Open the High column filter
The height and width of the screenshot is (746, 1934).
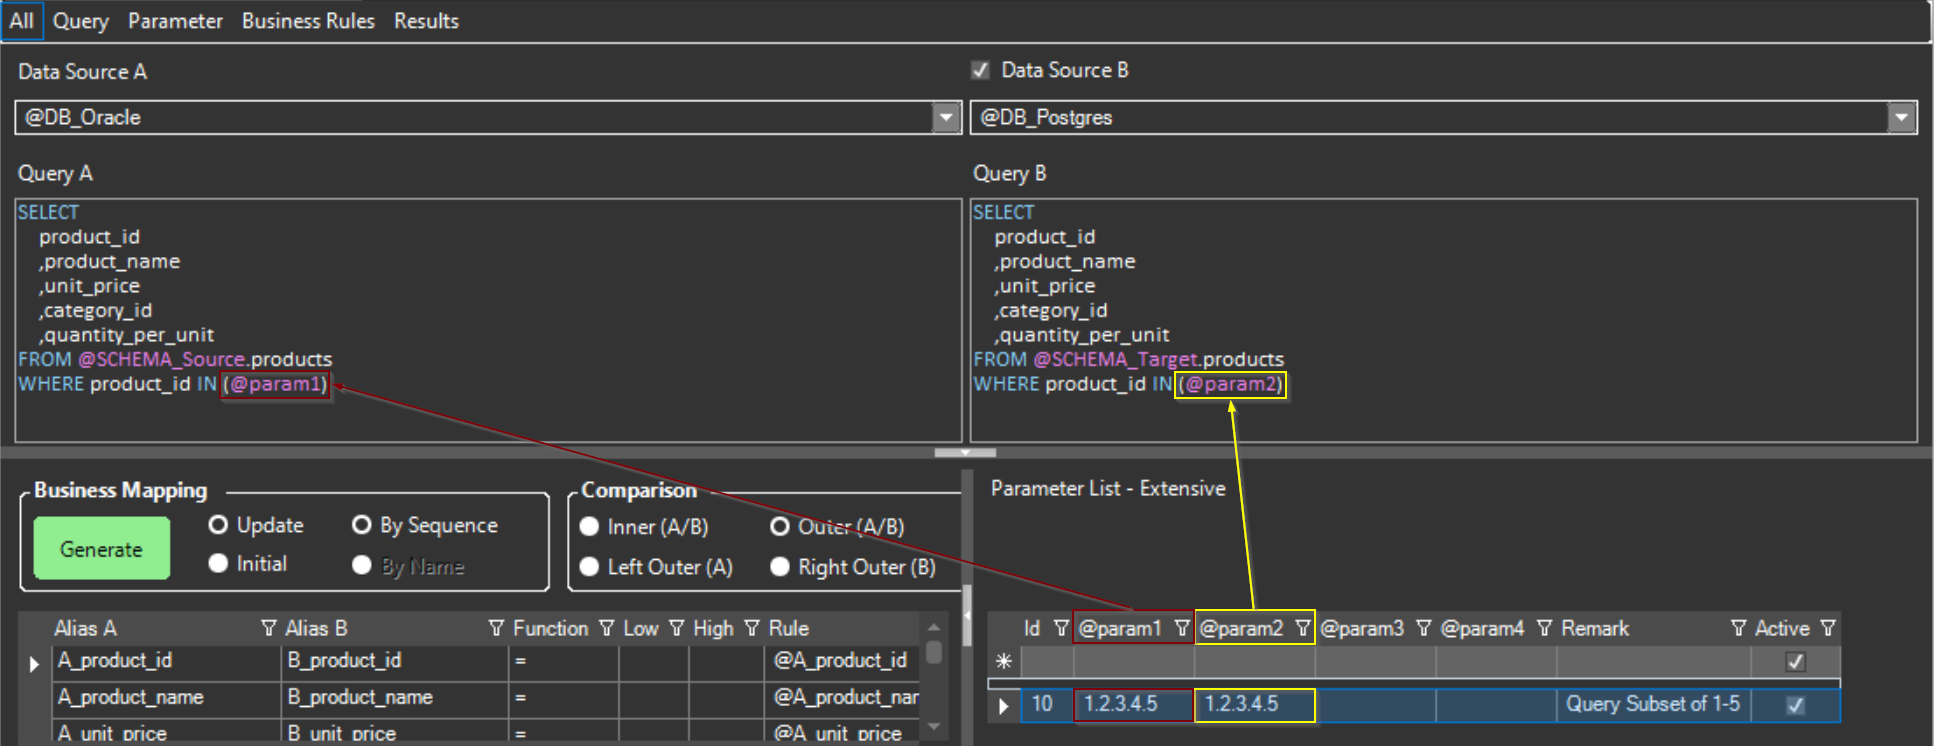coord(752,628)
